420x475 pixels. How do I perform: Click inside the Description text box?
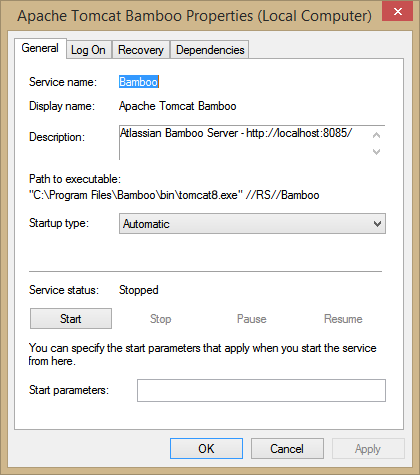pos(243,143)
